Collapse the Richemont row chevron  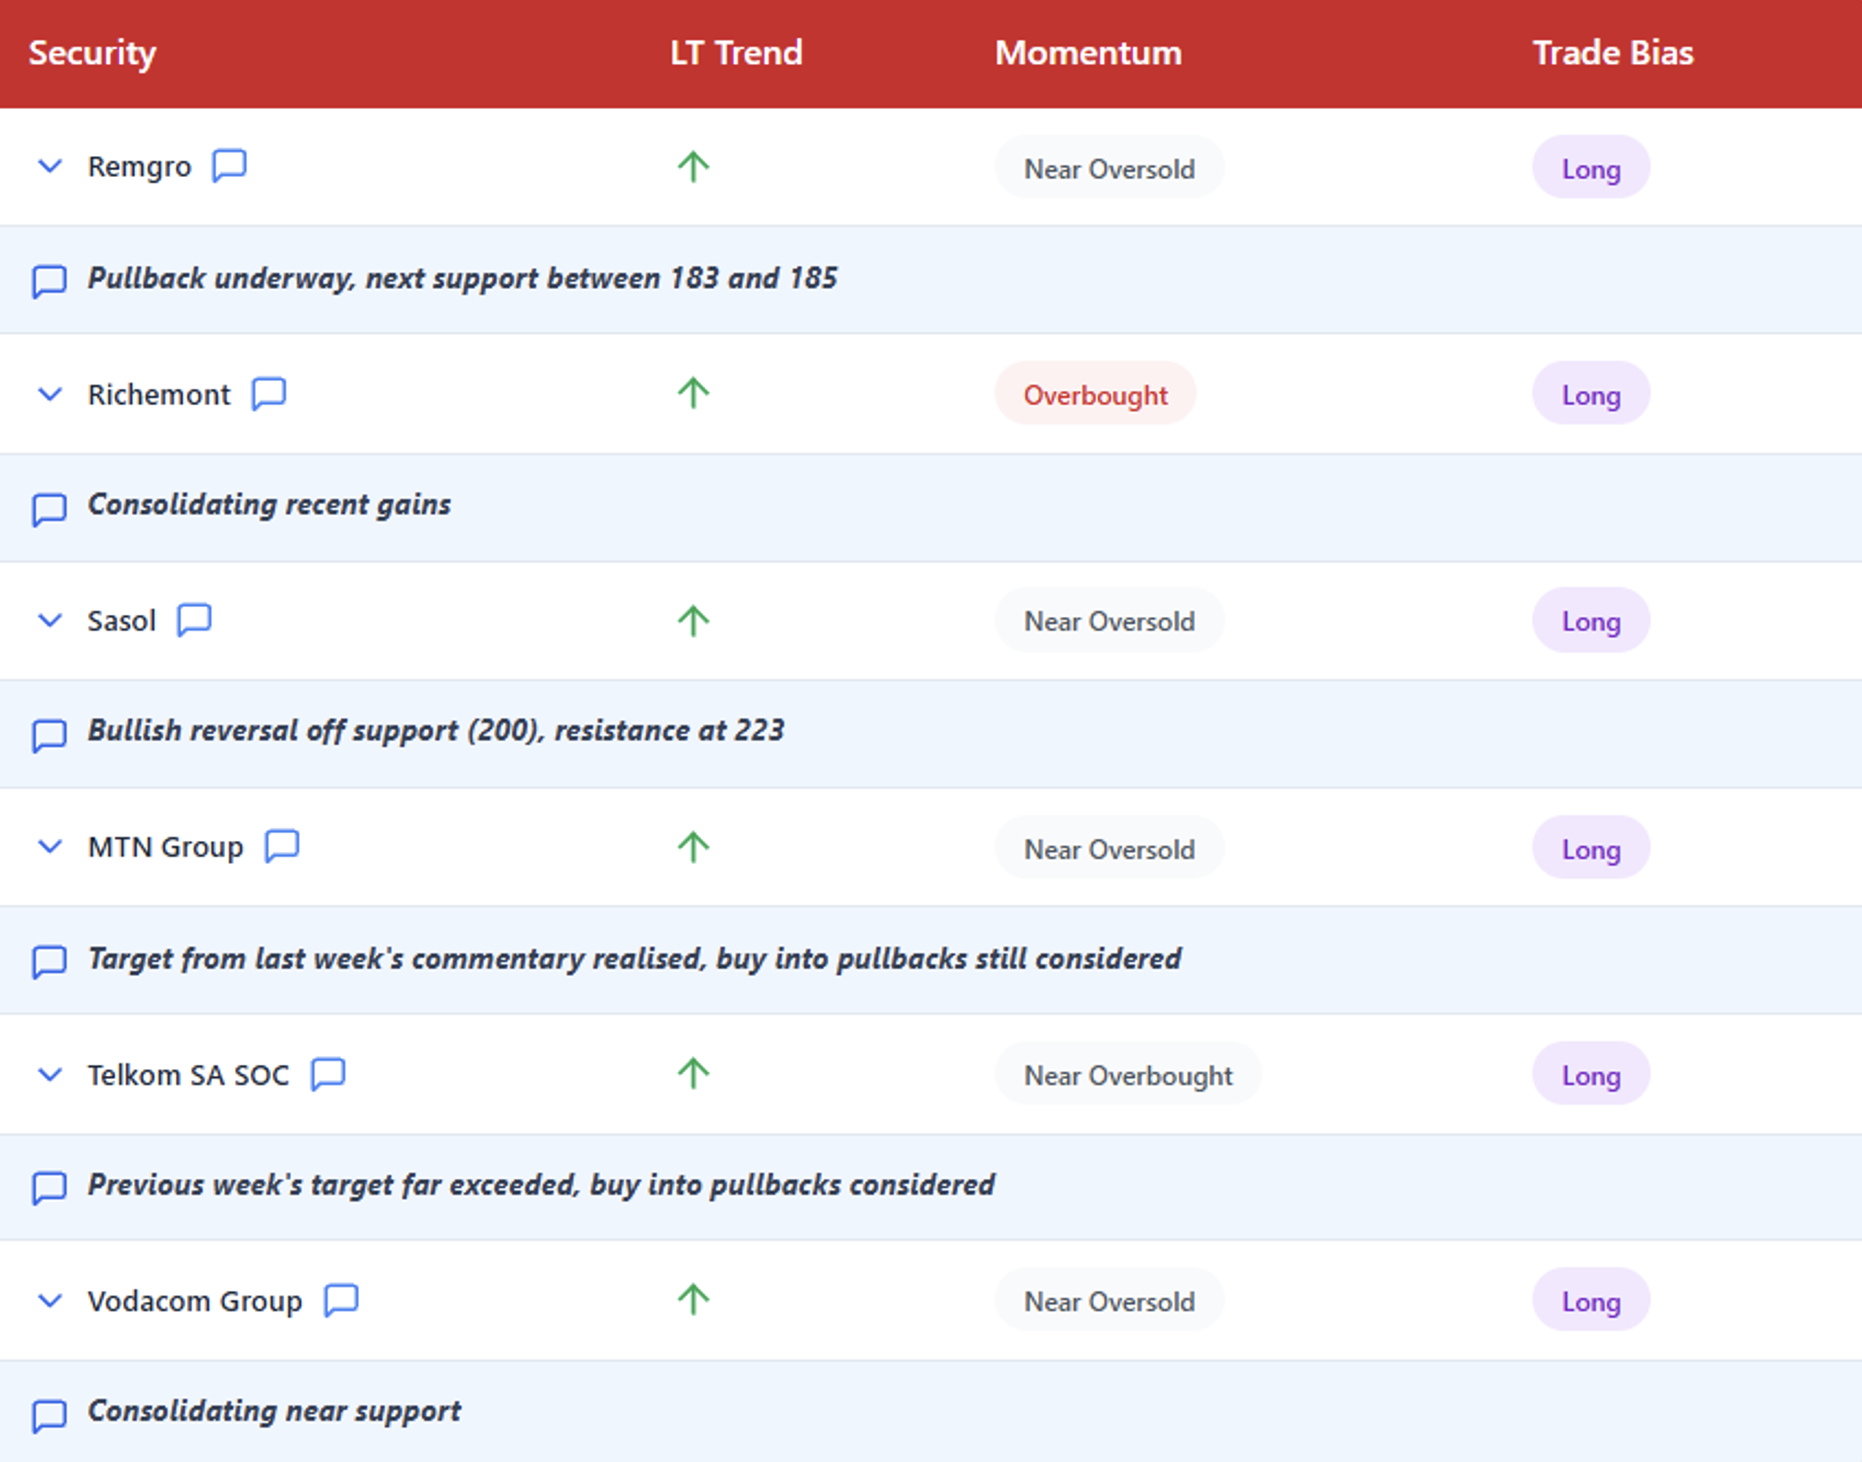(x=50, y=394)
